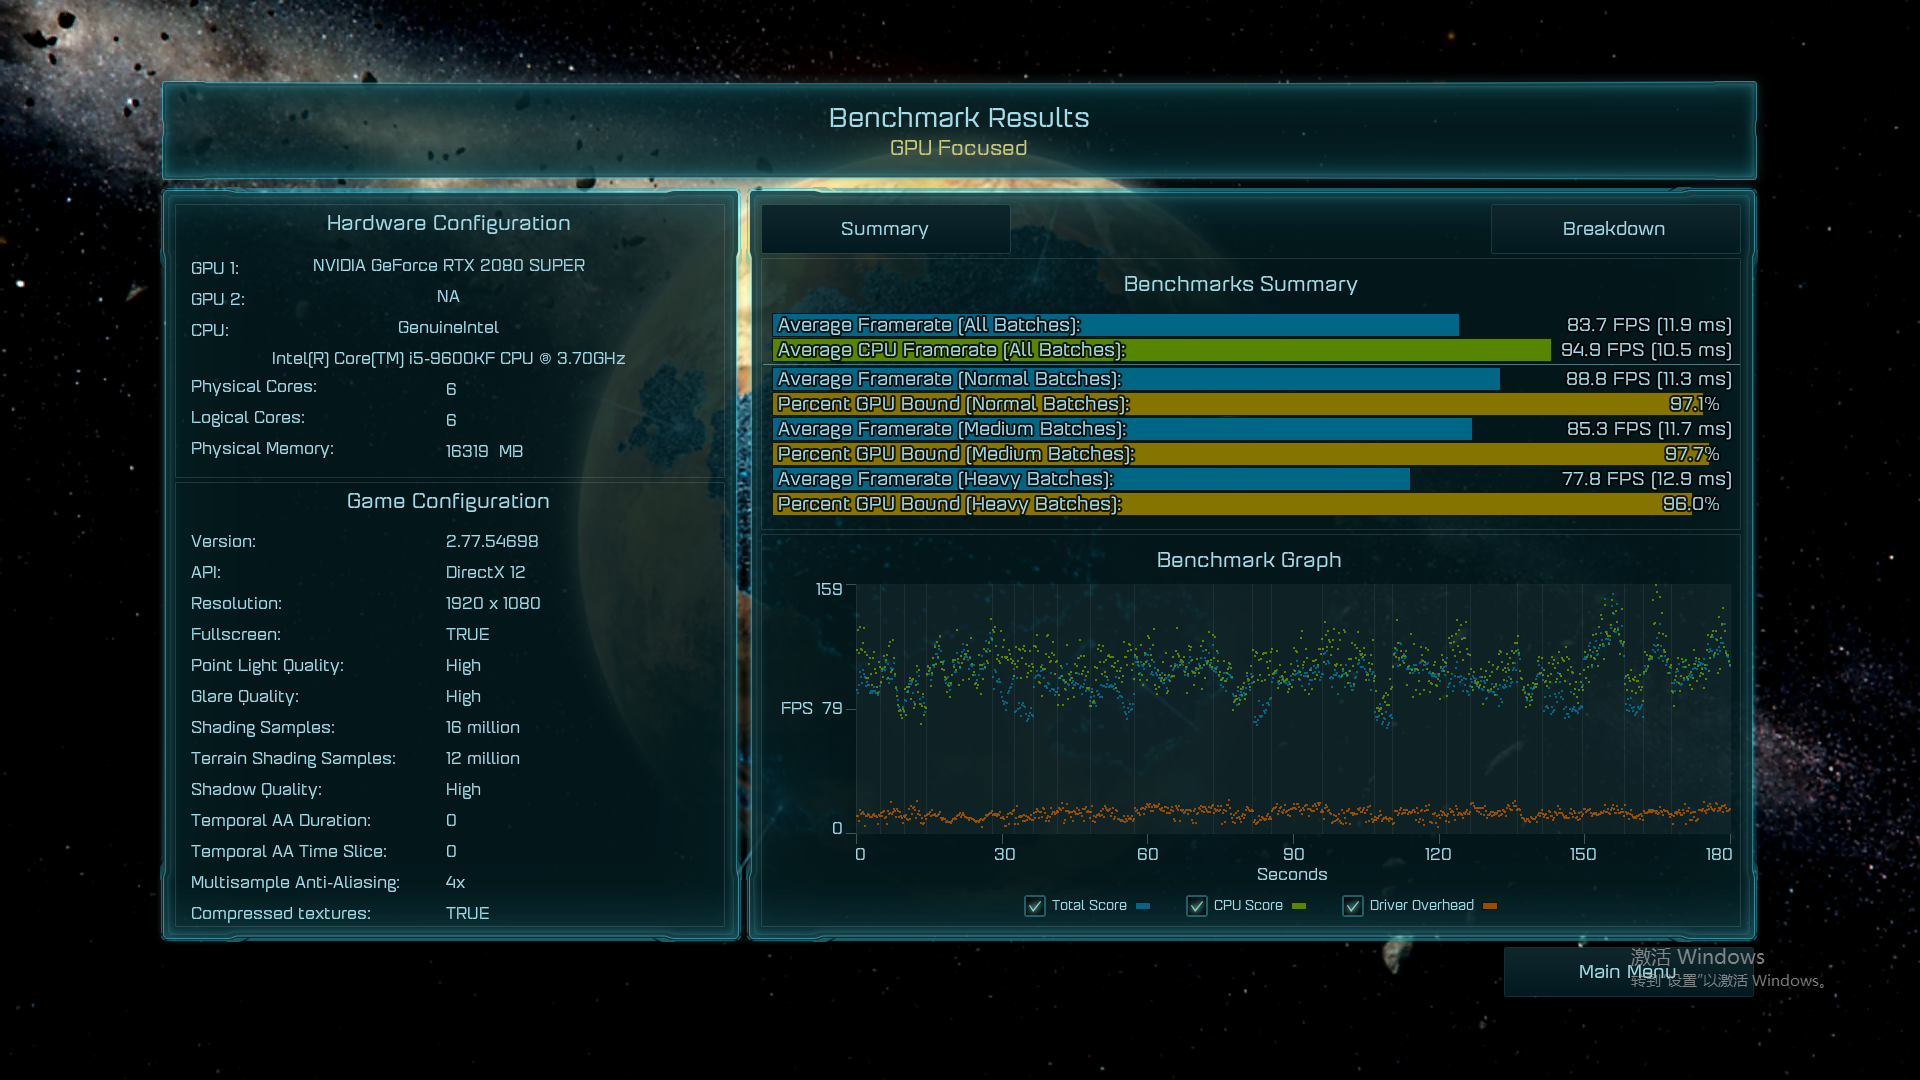Click the Average Framerate (All Batches) bar
The image size is (1920, 1080).
point(1115,325)
